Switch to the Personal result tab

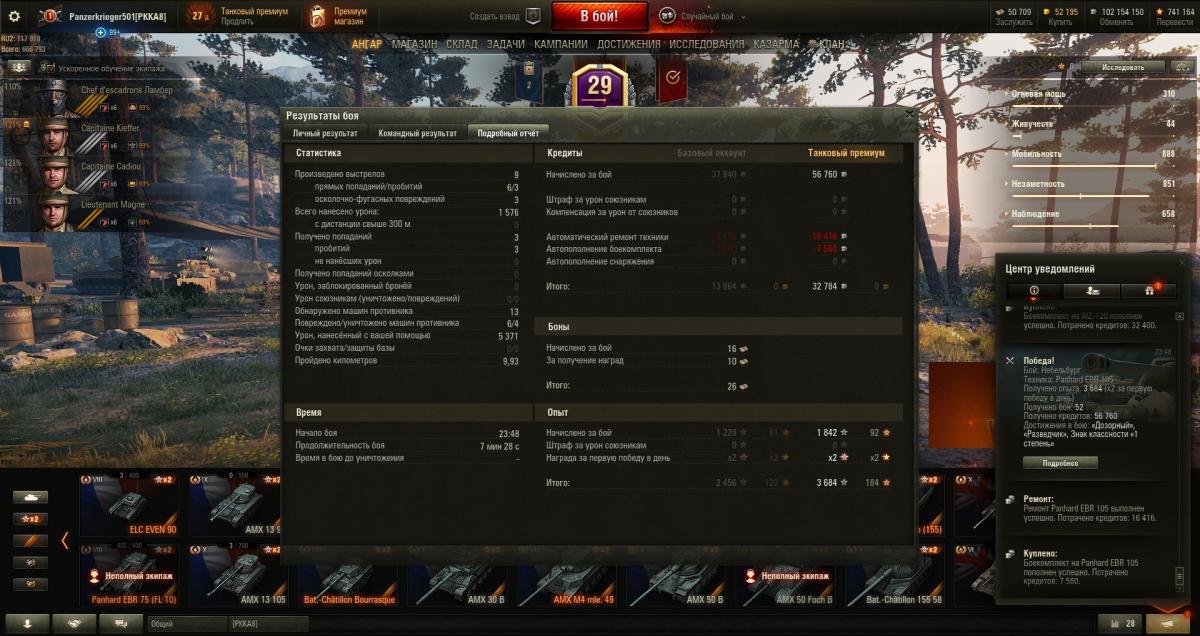(325, 133)
